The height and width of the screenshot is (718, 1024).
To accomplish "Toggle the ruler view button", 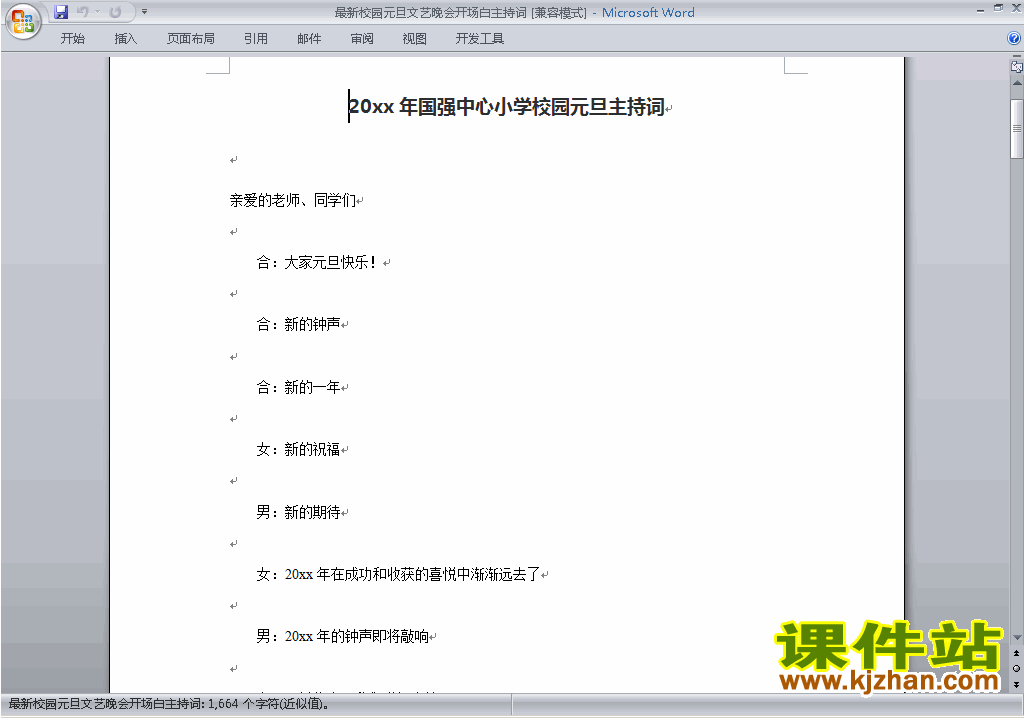I will [1016, 66].
